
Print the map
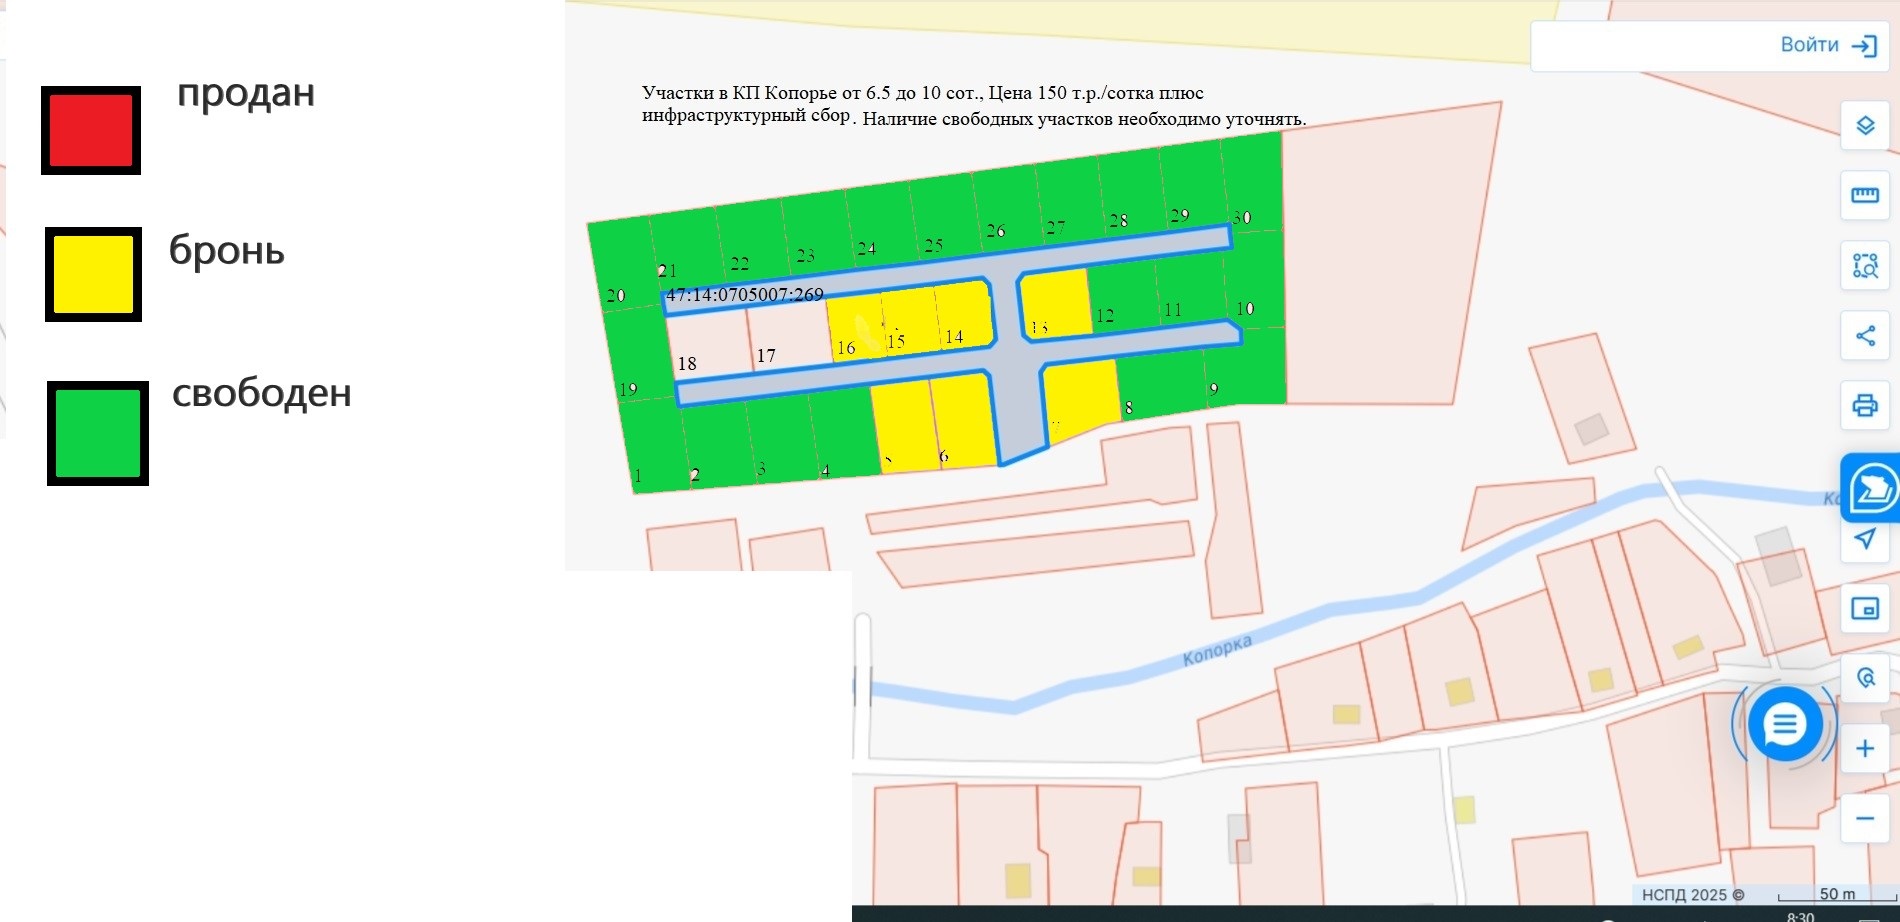[x=1865, y=406]
